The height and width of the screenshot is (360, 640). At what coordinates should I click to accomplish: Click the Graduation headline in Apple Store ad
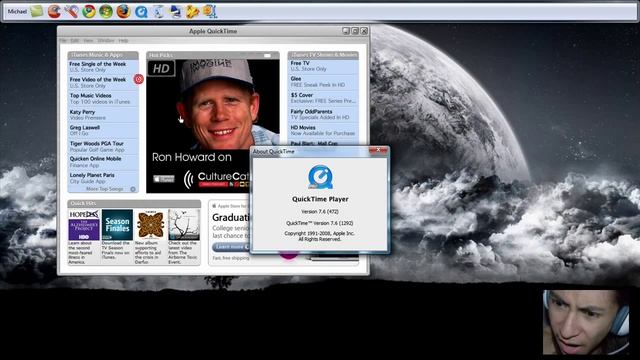(x=231, y=218)
